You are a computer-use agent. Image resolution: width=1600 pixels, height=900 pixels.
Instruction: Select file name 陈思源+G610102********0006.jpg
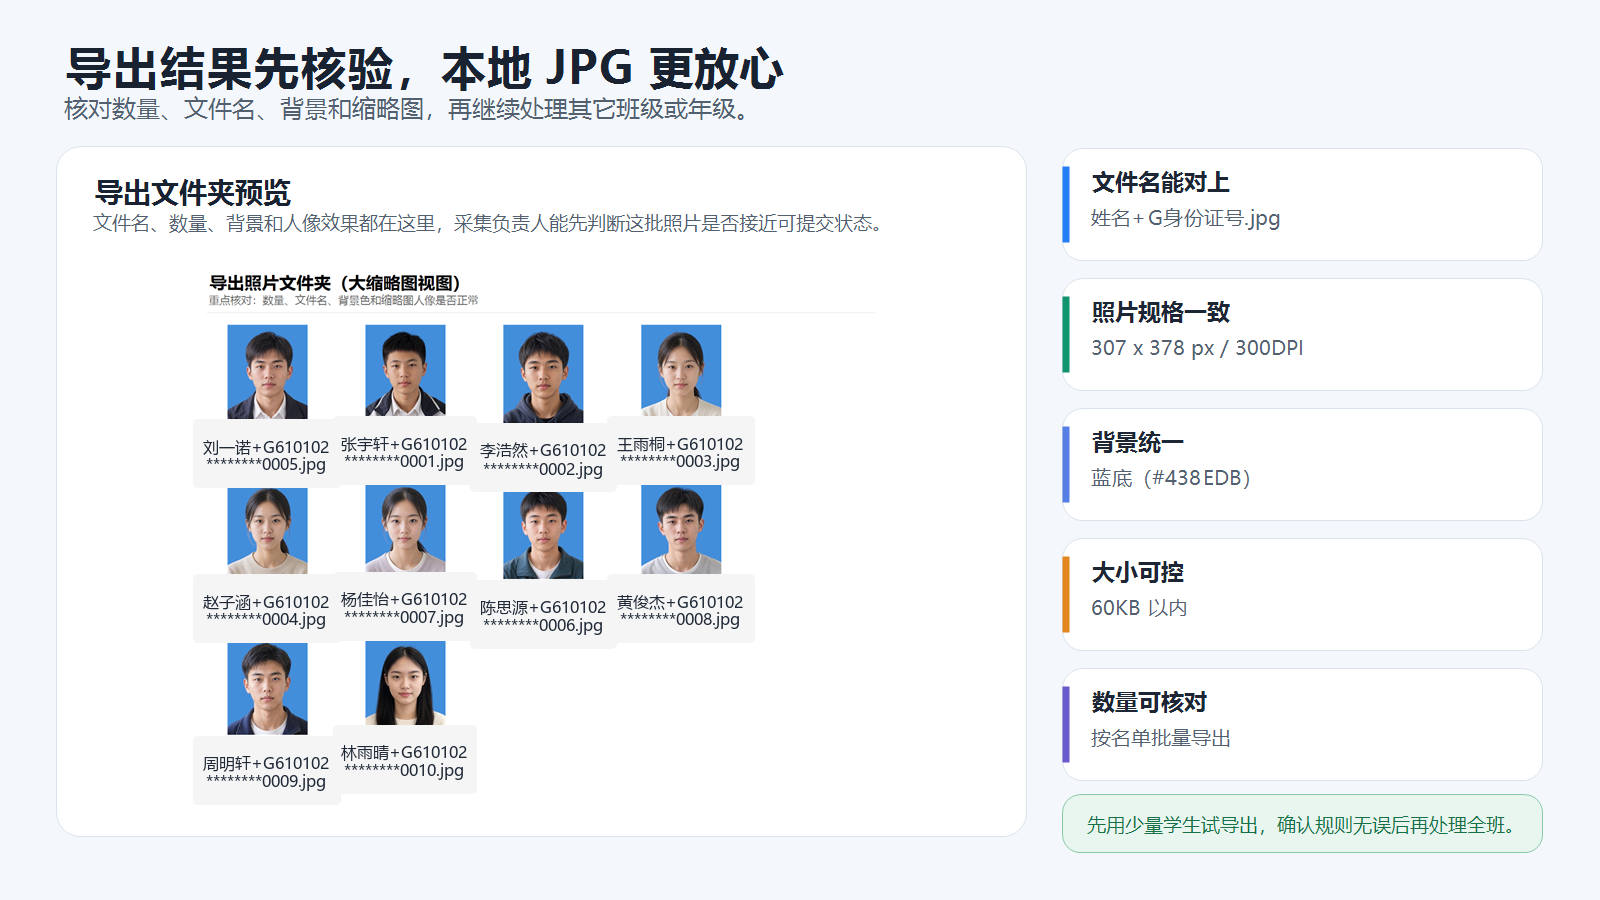point(543,616)
